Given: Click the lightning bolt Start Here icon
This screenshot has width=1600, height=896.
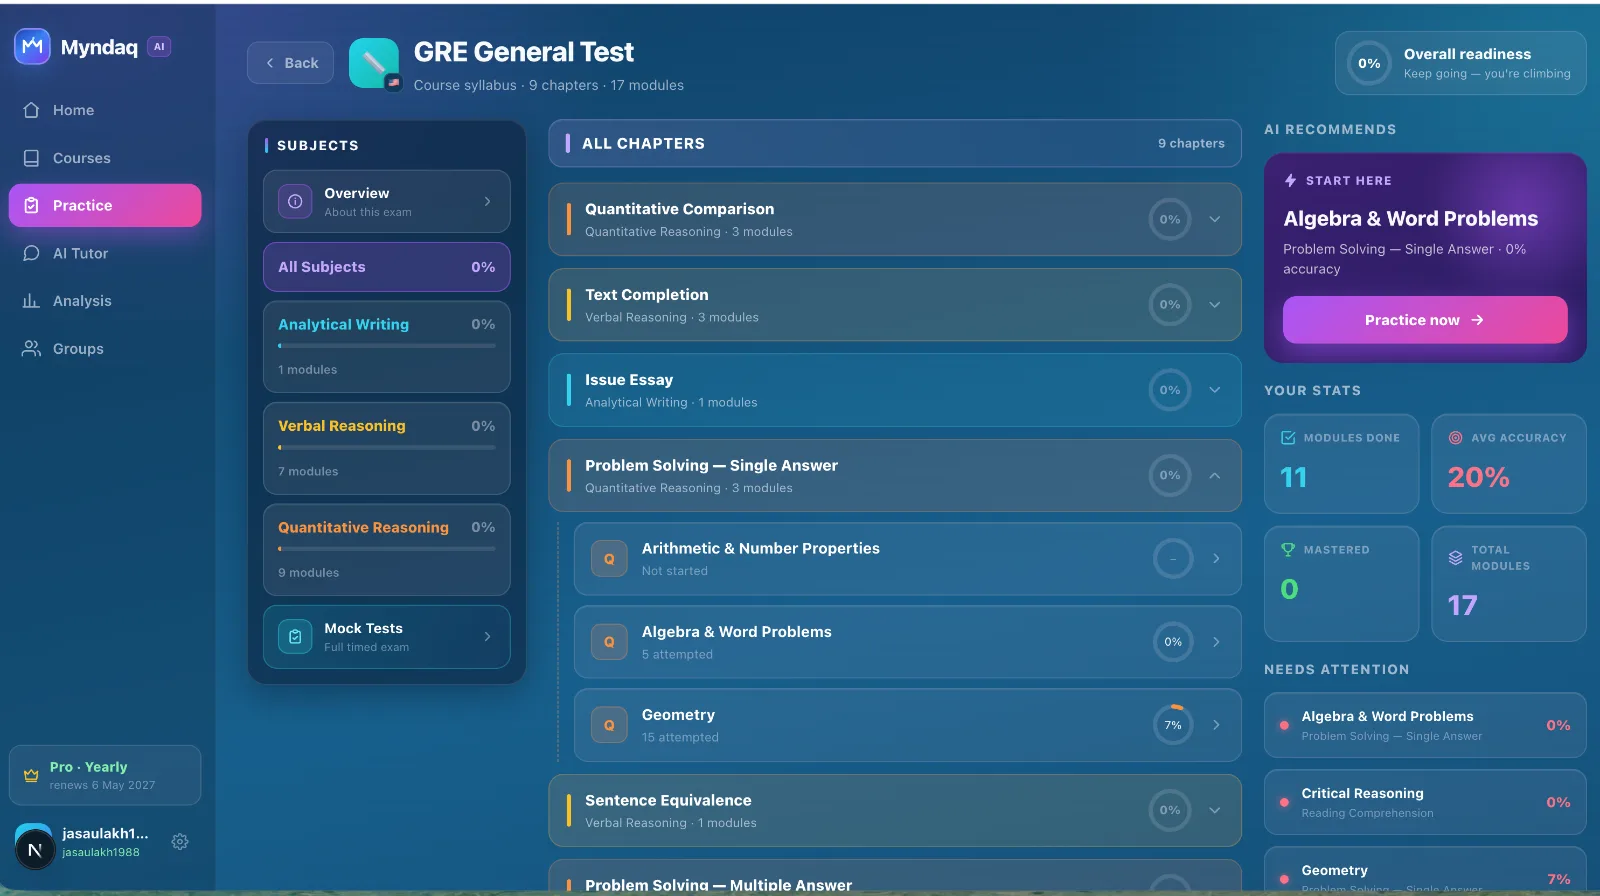Looking at the screenshot, I should [x=1291, y=181].
